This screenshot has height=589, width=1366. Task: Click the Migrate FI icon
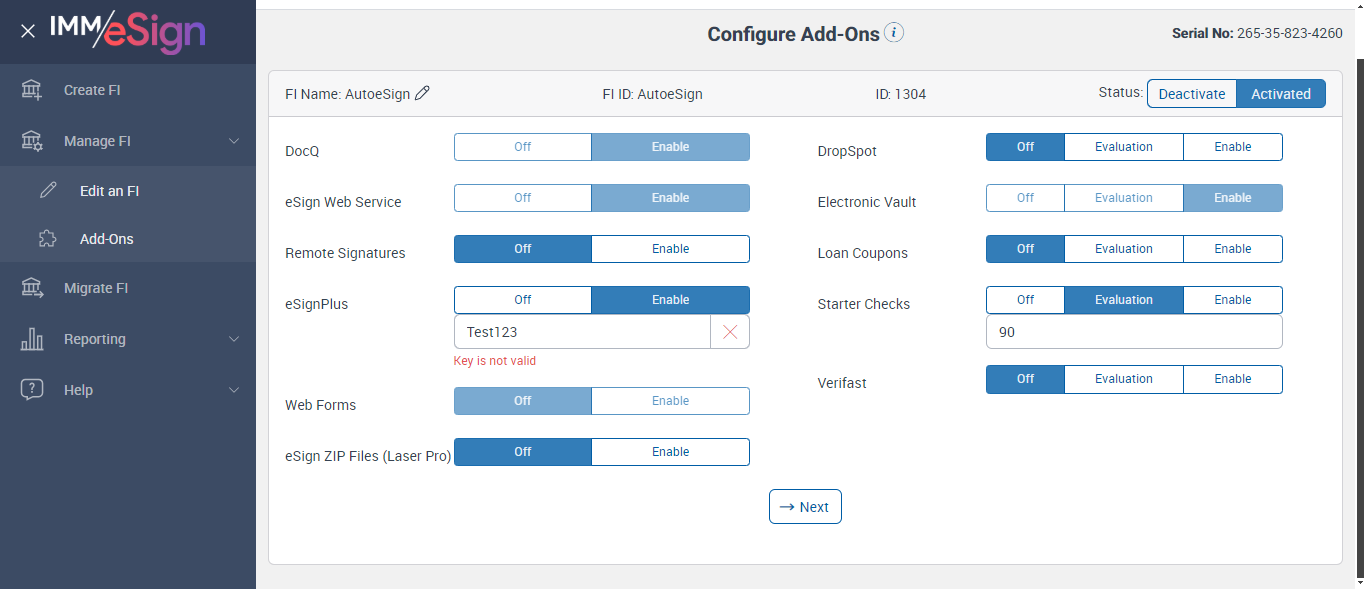tap(32, 288)
